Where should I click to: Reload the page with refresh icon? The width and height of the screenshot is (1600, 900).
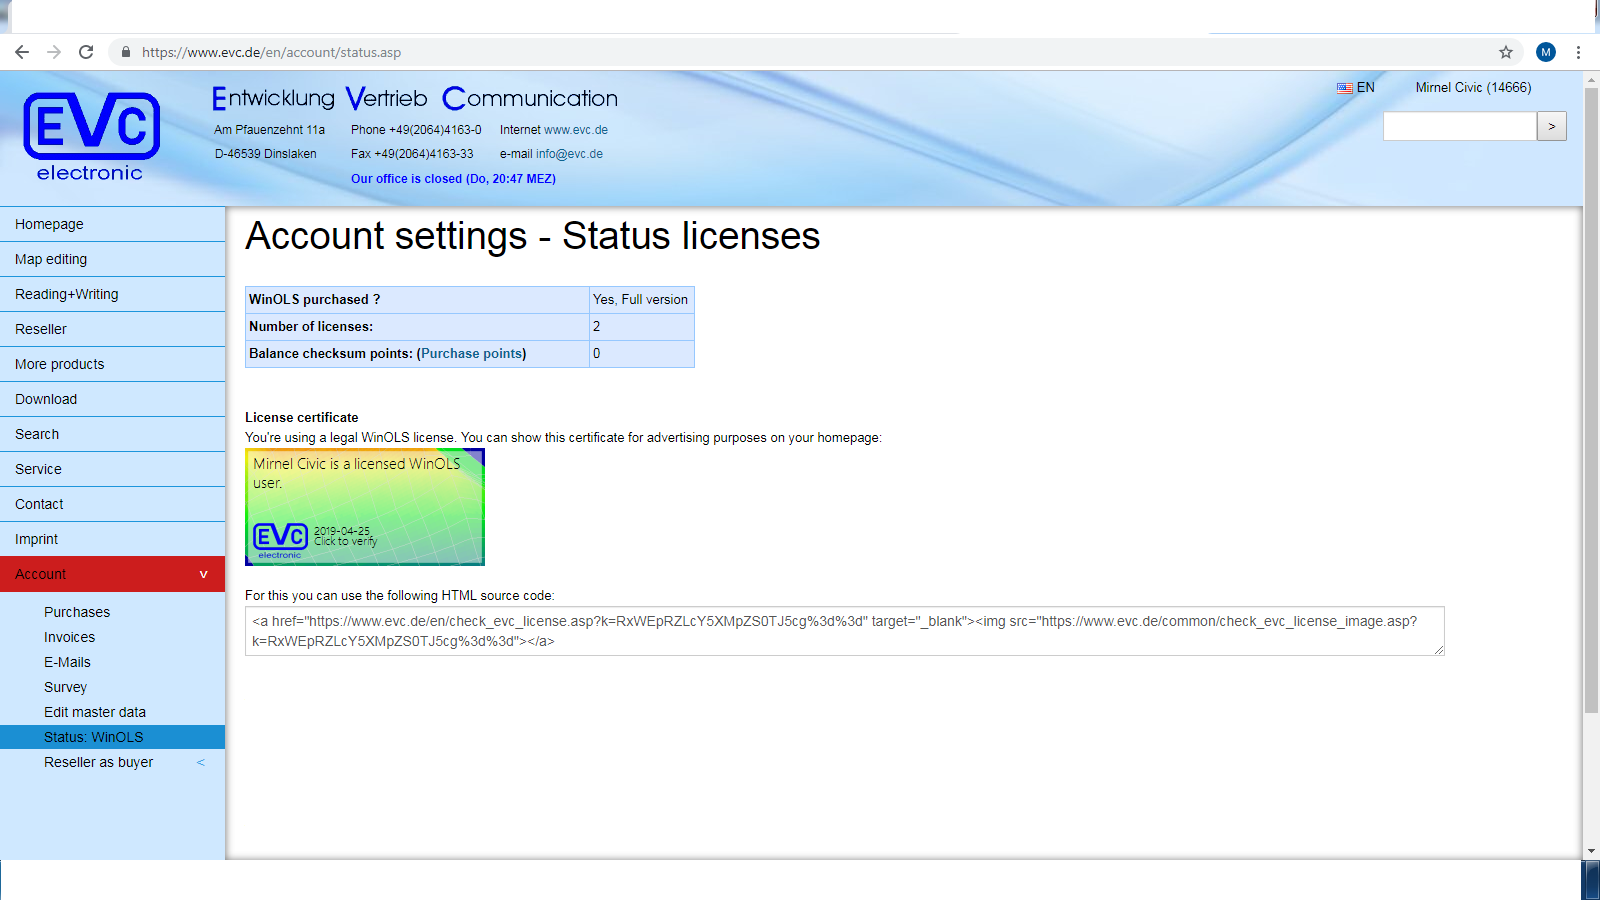point(86,52)
